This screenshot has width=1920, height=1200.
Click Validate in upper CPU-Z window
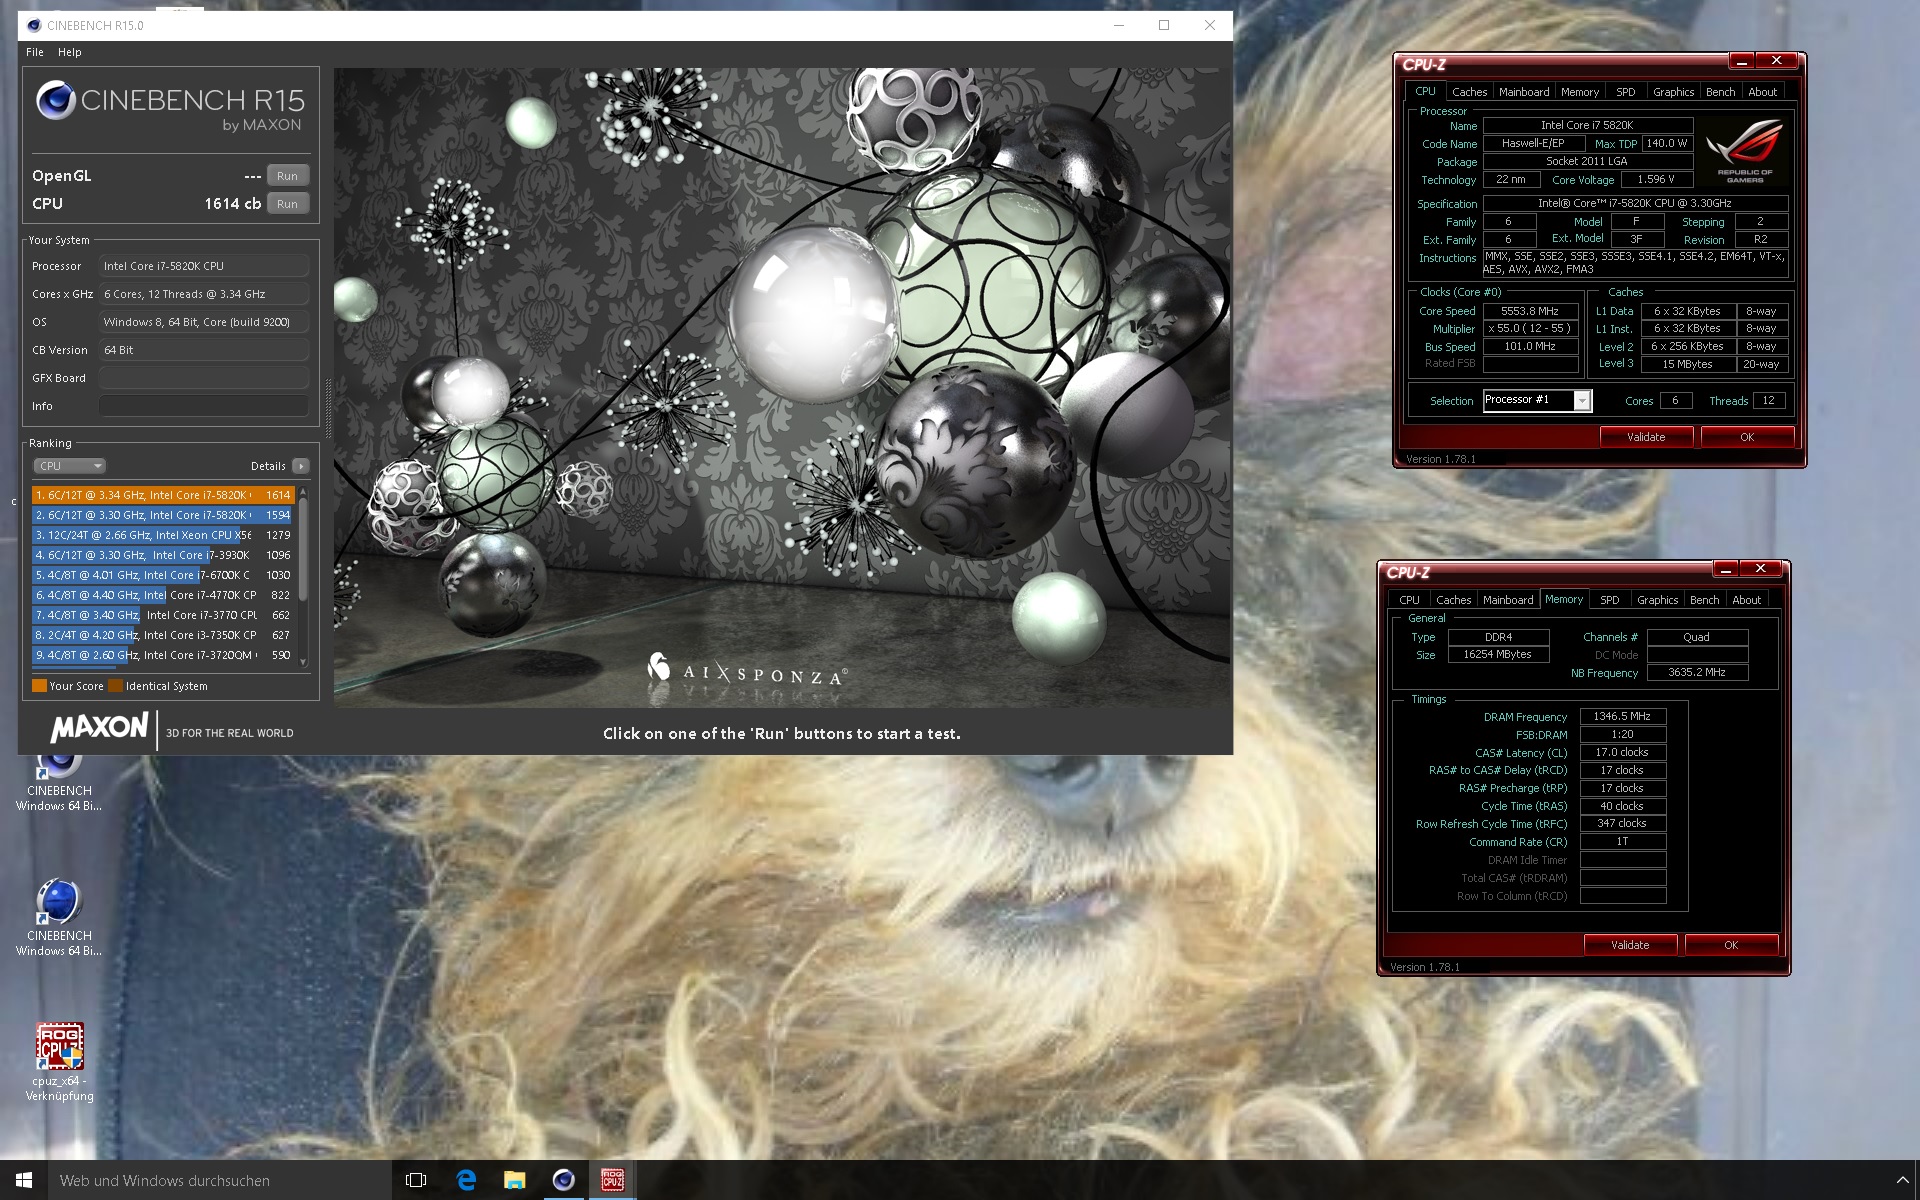(x=1646, y=437)
